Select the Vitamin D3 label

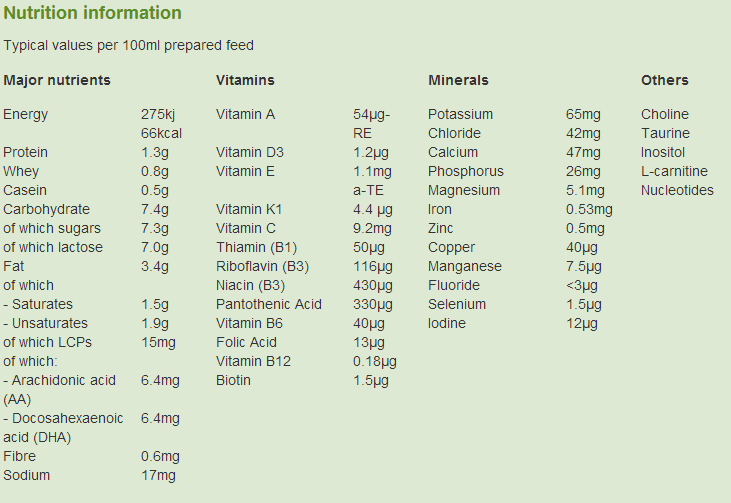click(250, 153)
